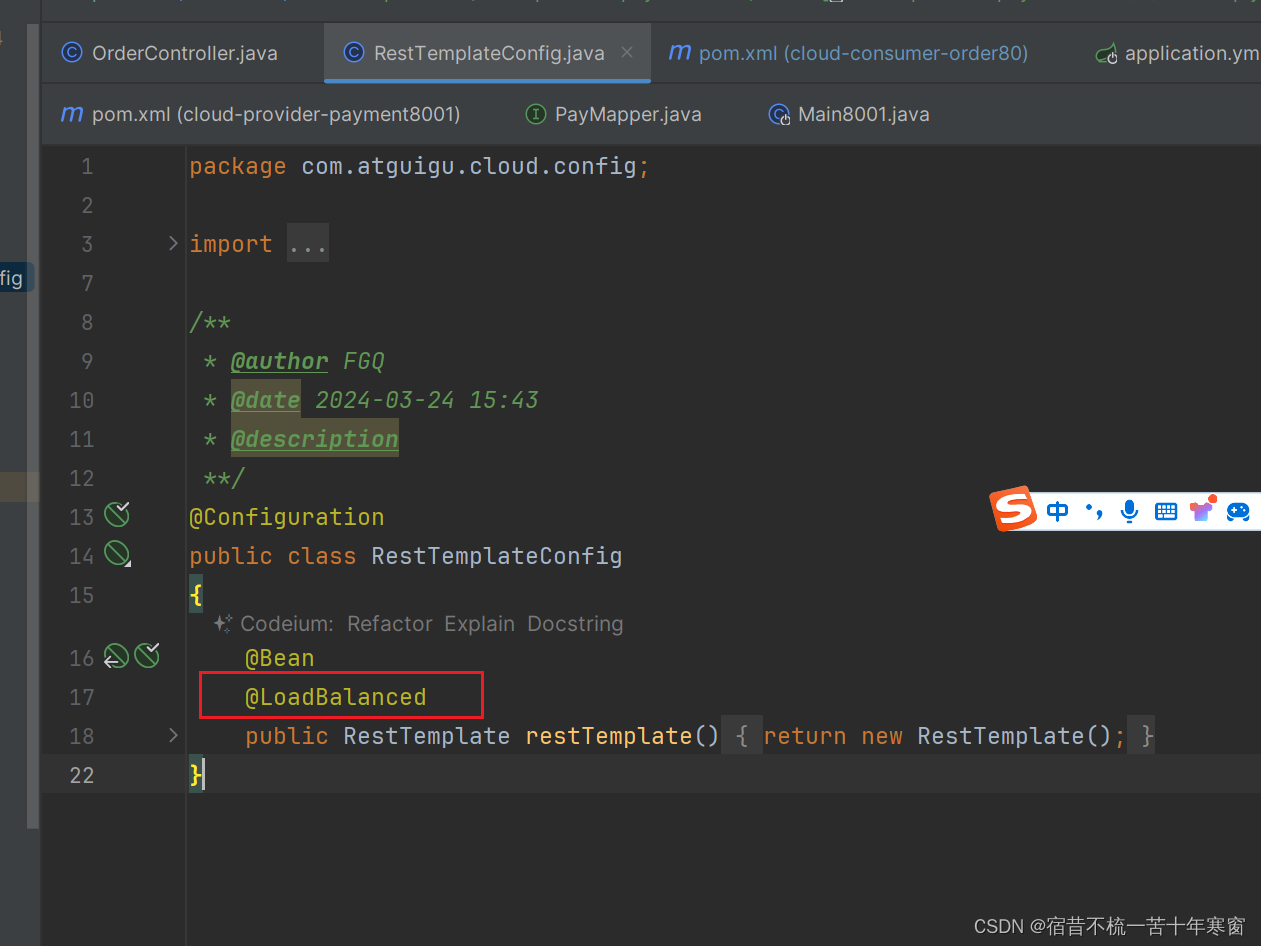The width and height of the screenshot is (1261, 946).
Task: Click the bean gutter icon beside line 14
Action: 117,553
